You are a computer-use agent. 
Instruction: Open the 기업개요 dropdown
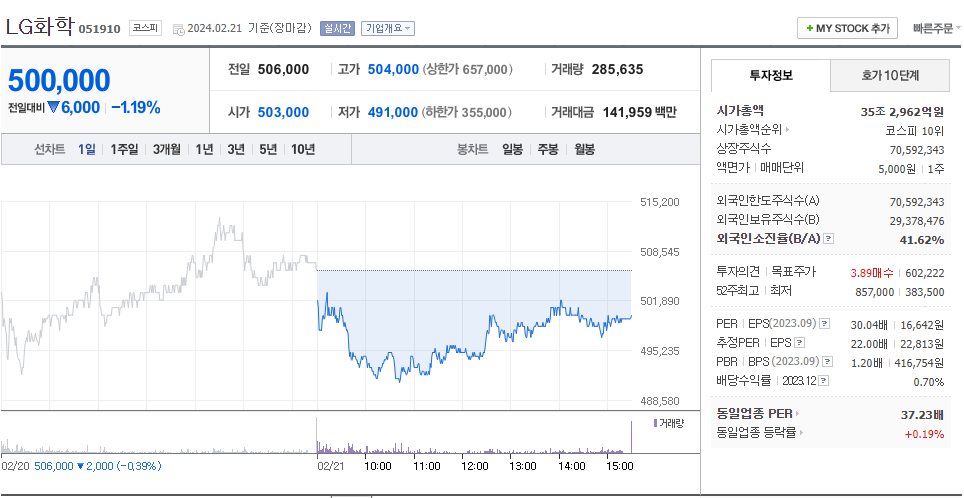pos(387,28)
